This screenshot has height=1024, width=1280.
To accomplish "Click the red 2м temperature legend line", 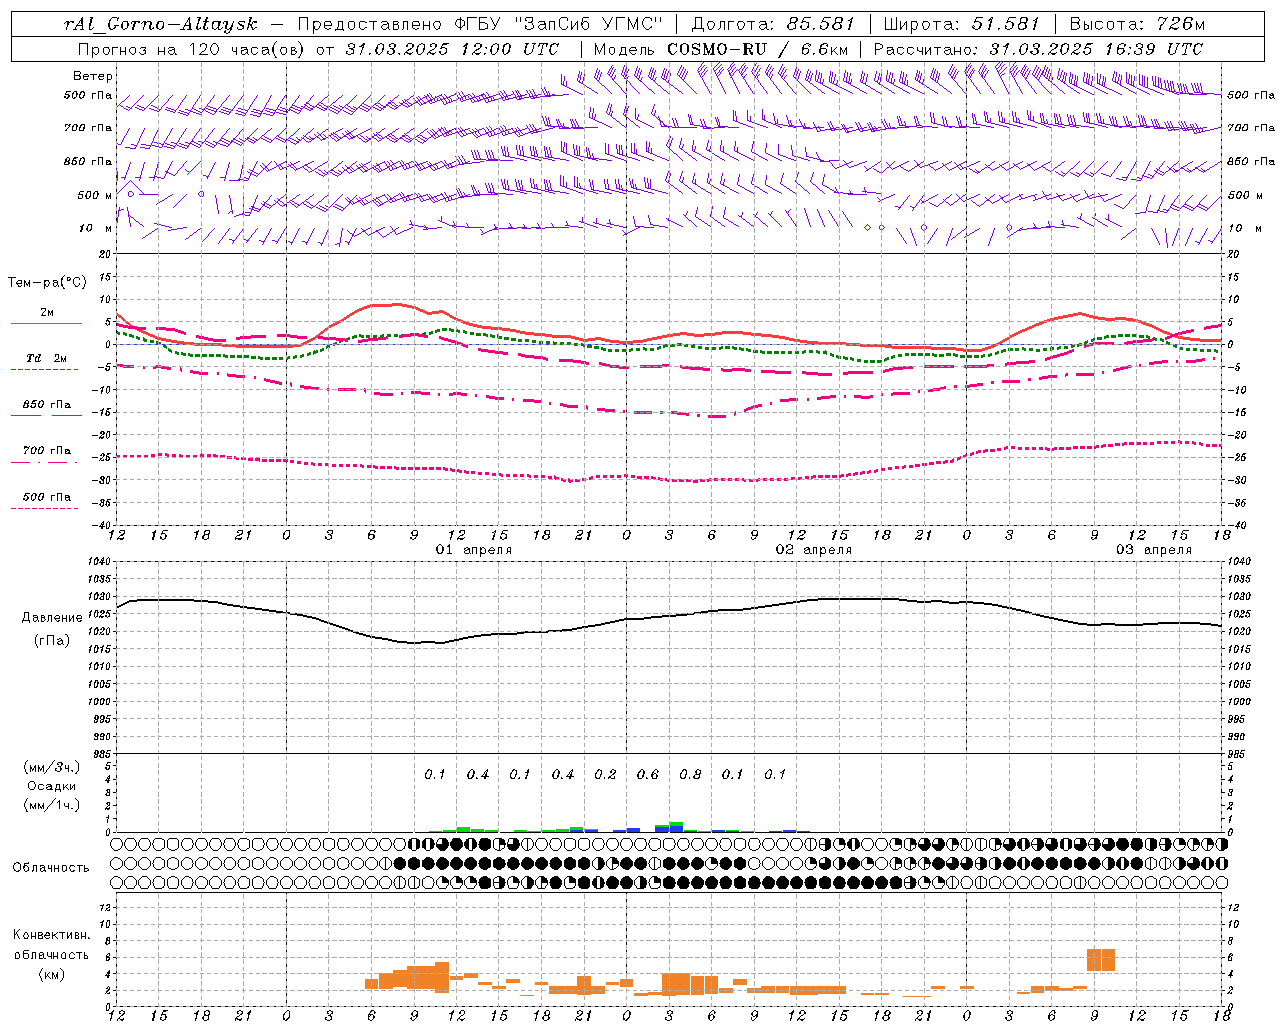I will pyautogui.click(x=47, y=324).
